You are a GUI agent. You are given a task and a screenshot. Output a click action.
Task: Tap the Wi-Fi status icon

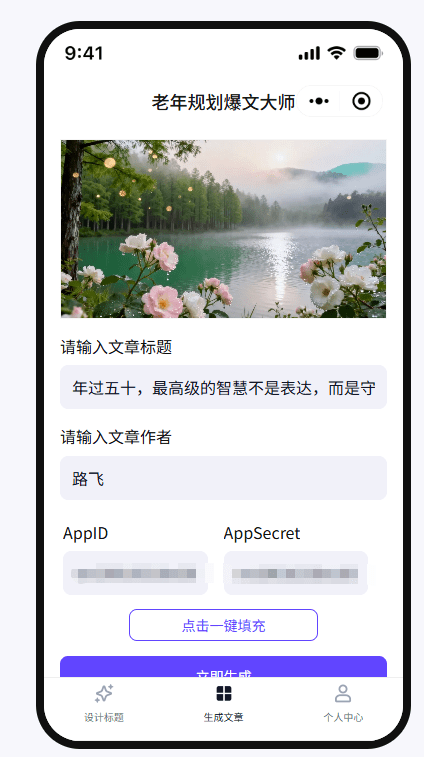336,53
